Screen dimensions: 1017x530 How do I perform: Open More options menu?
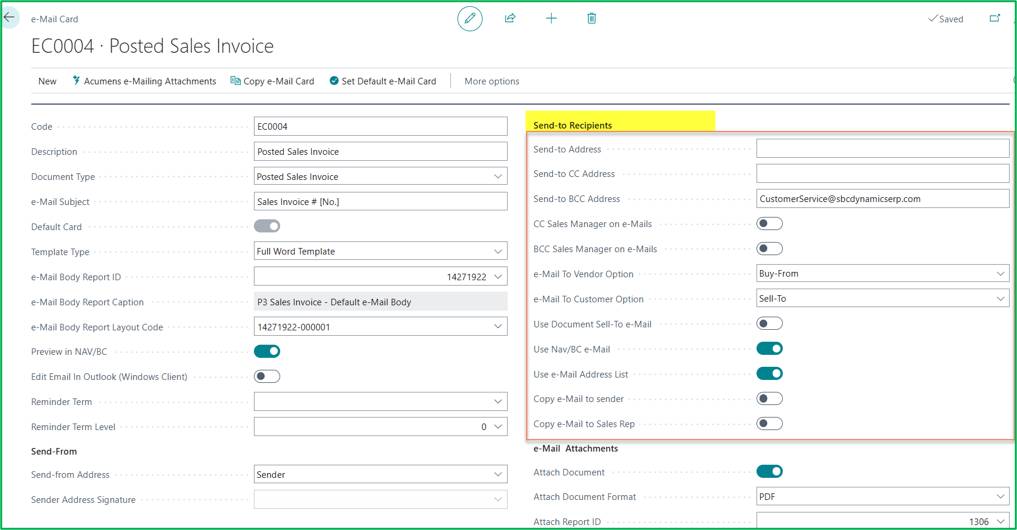click(x=492, y=81)
